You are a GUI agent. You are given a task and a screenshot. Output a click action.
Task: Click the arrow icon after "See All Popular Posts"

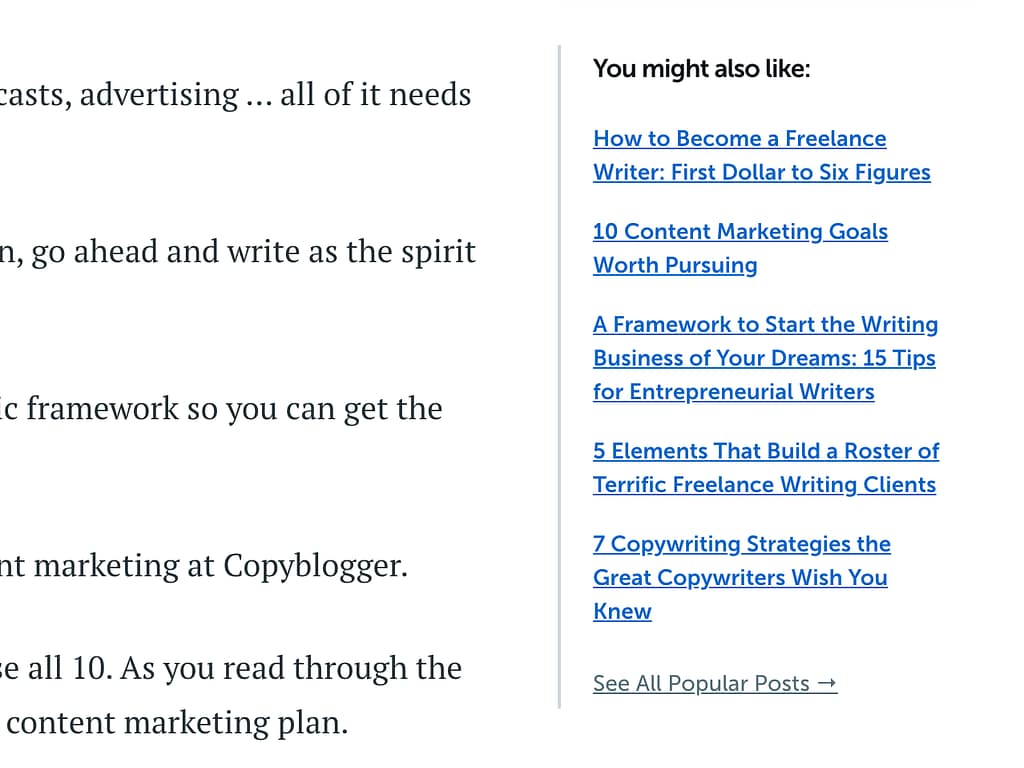coord(826,684)
